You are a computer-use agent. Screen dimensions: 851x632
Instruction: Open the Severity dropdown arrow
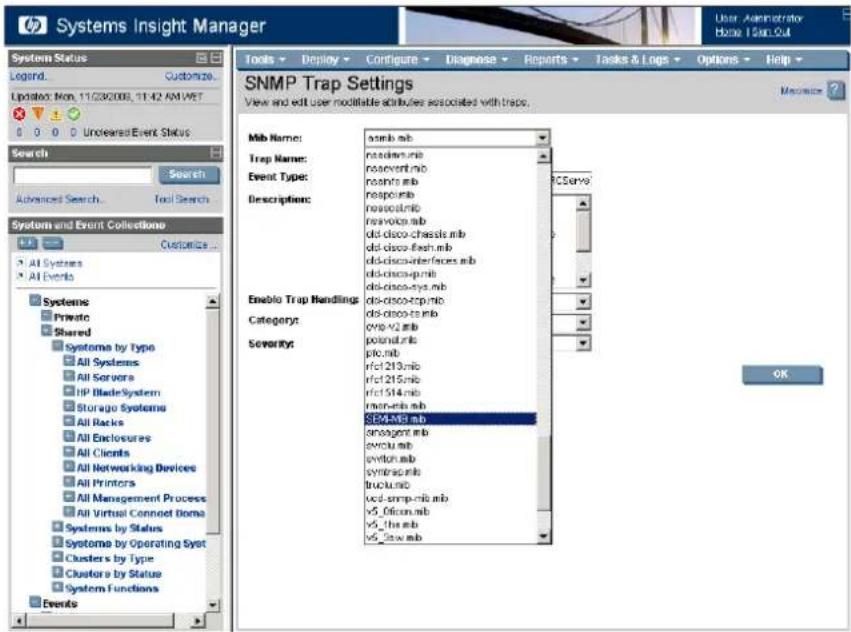[583, 343]
